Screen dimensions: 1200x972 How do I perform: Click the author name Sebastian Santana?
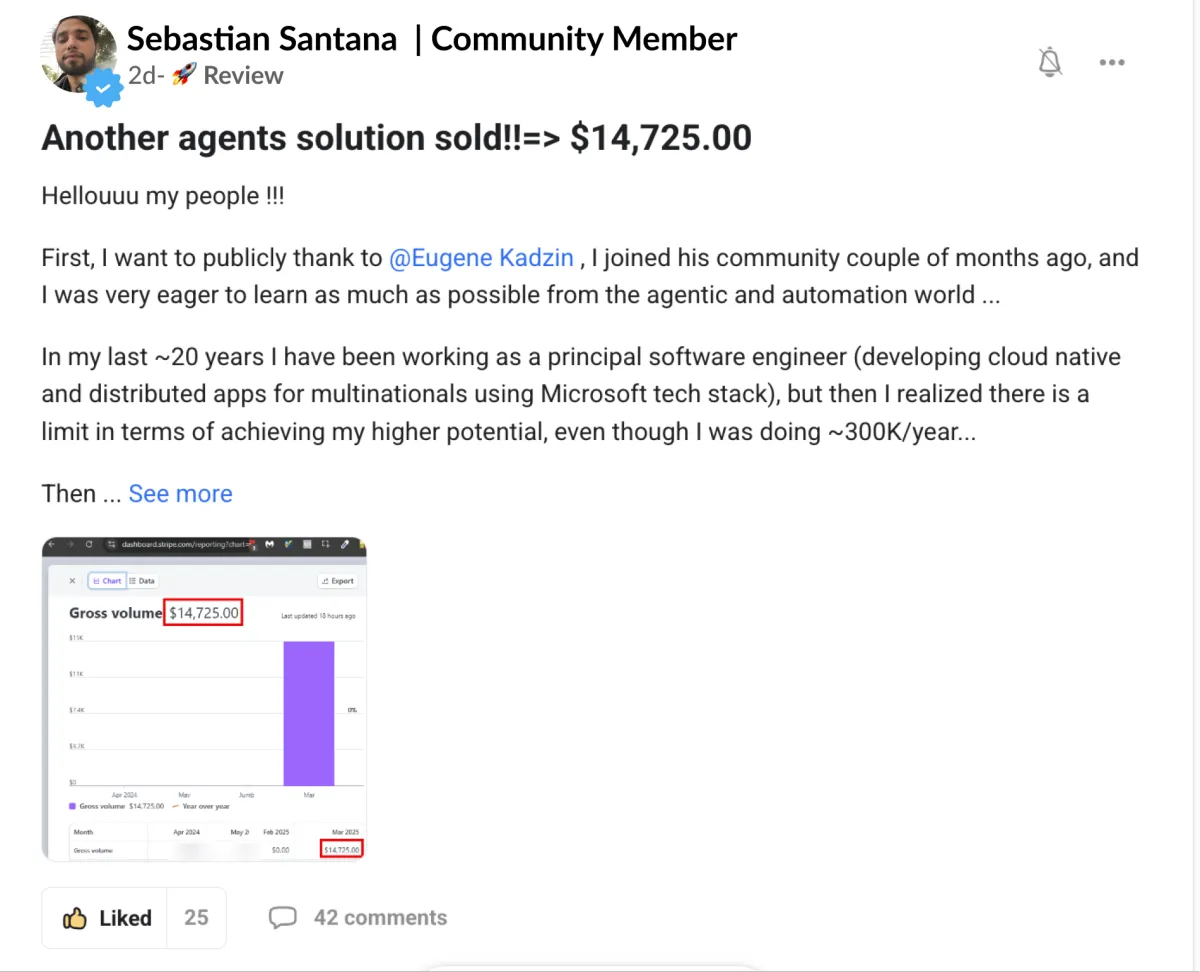262,39
